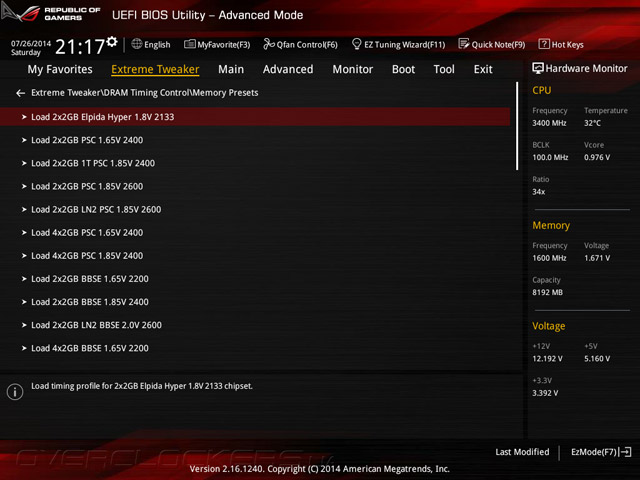This screenshot has width=640, height=480.
Task: Open MyFavorite(F3) shortcut
Action: point(217,44)
